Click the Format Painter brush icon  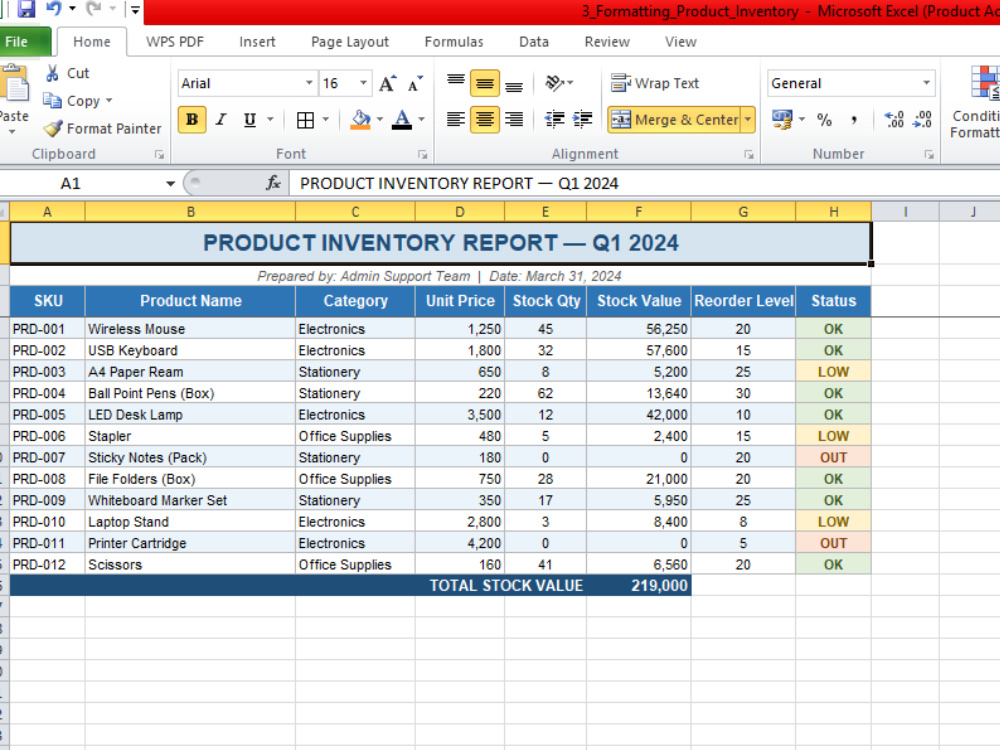pos(53,129)
